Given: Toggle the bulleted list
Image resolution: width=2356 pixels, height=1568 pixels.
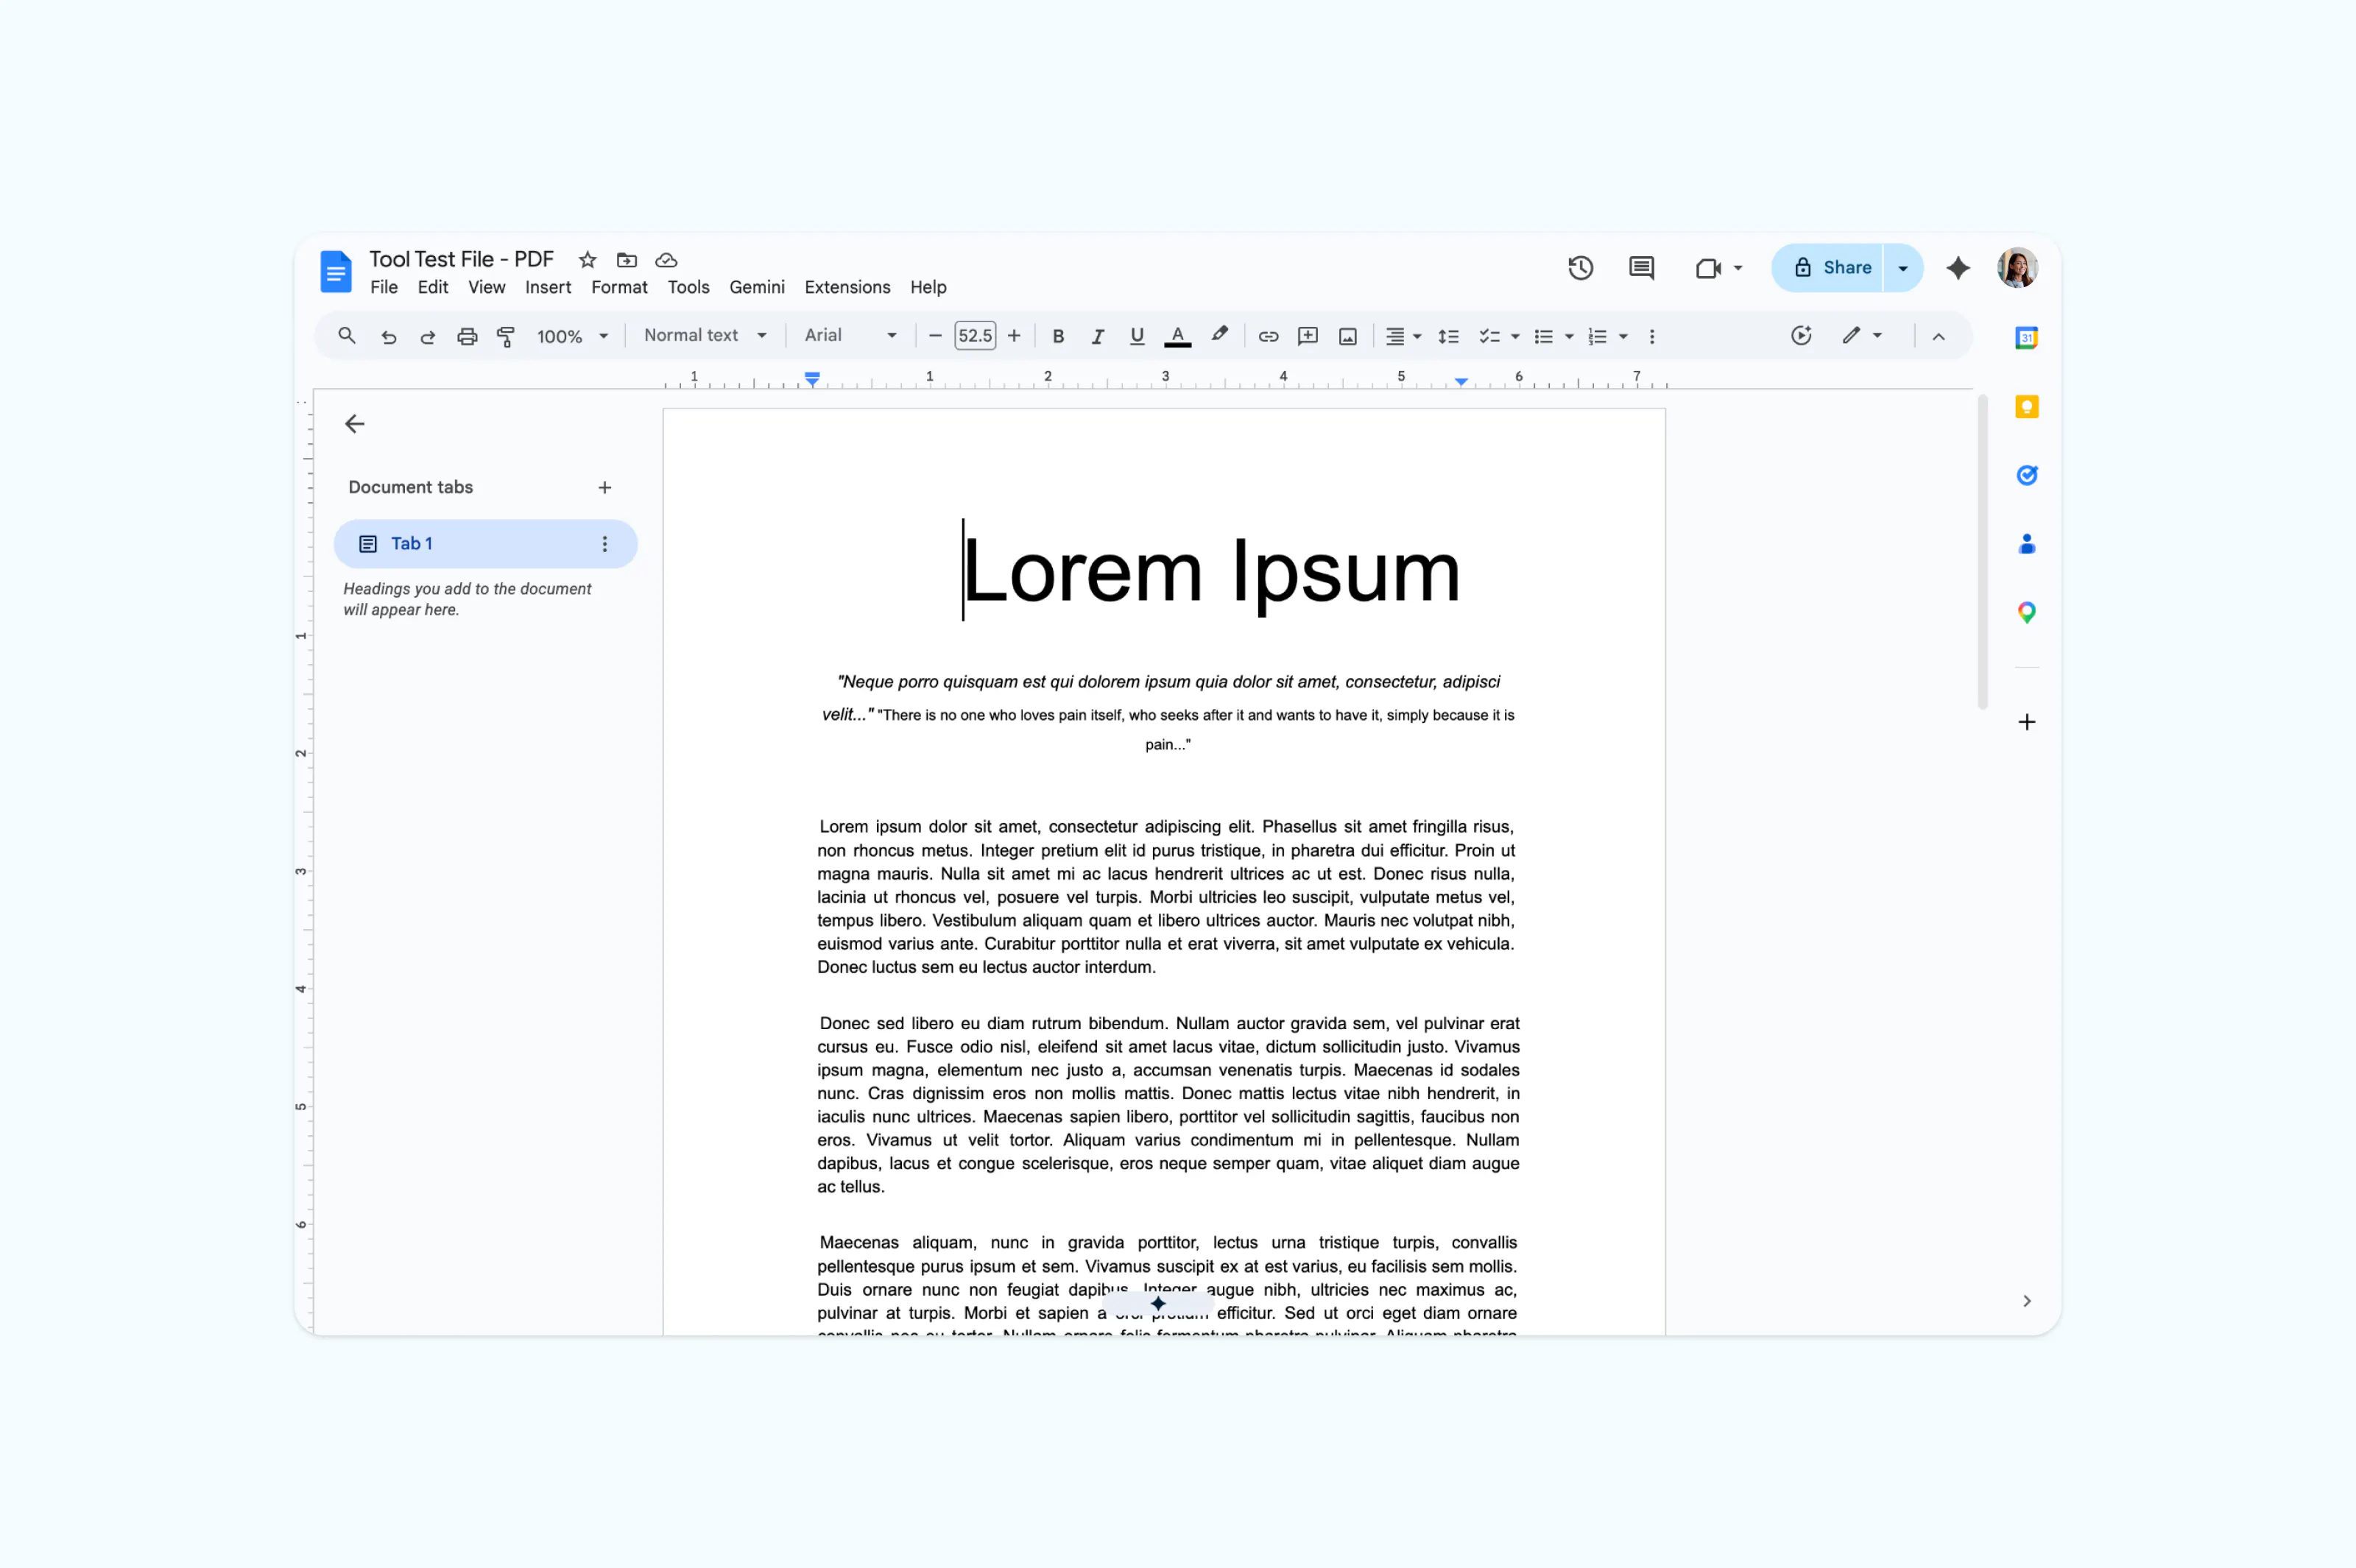Looking at the screenshot, I should (1544, 337).
